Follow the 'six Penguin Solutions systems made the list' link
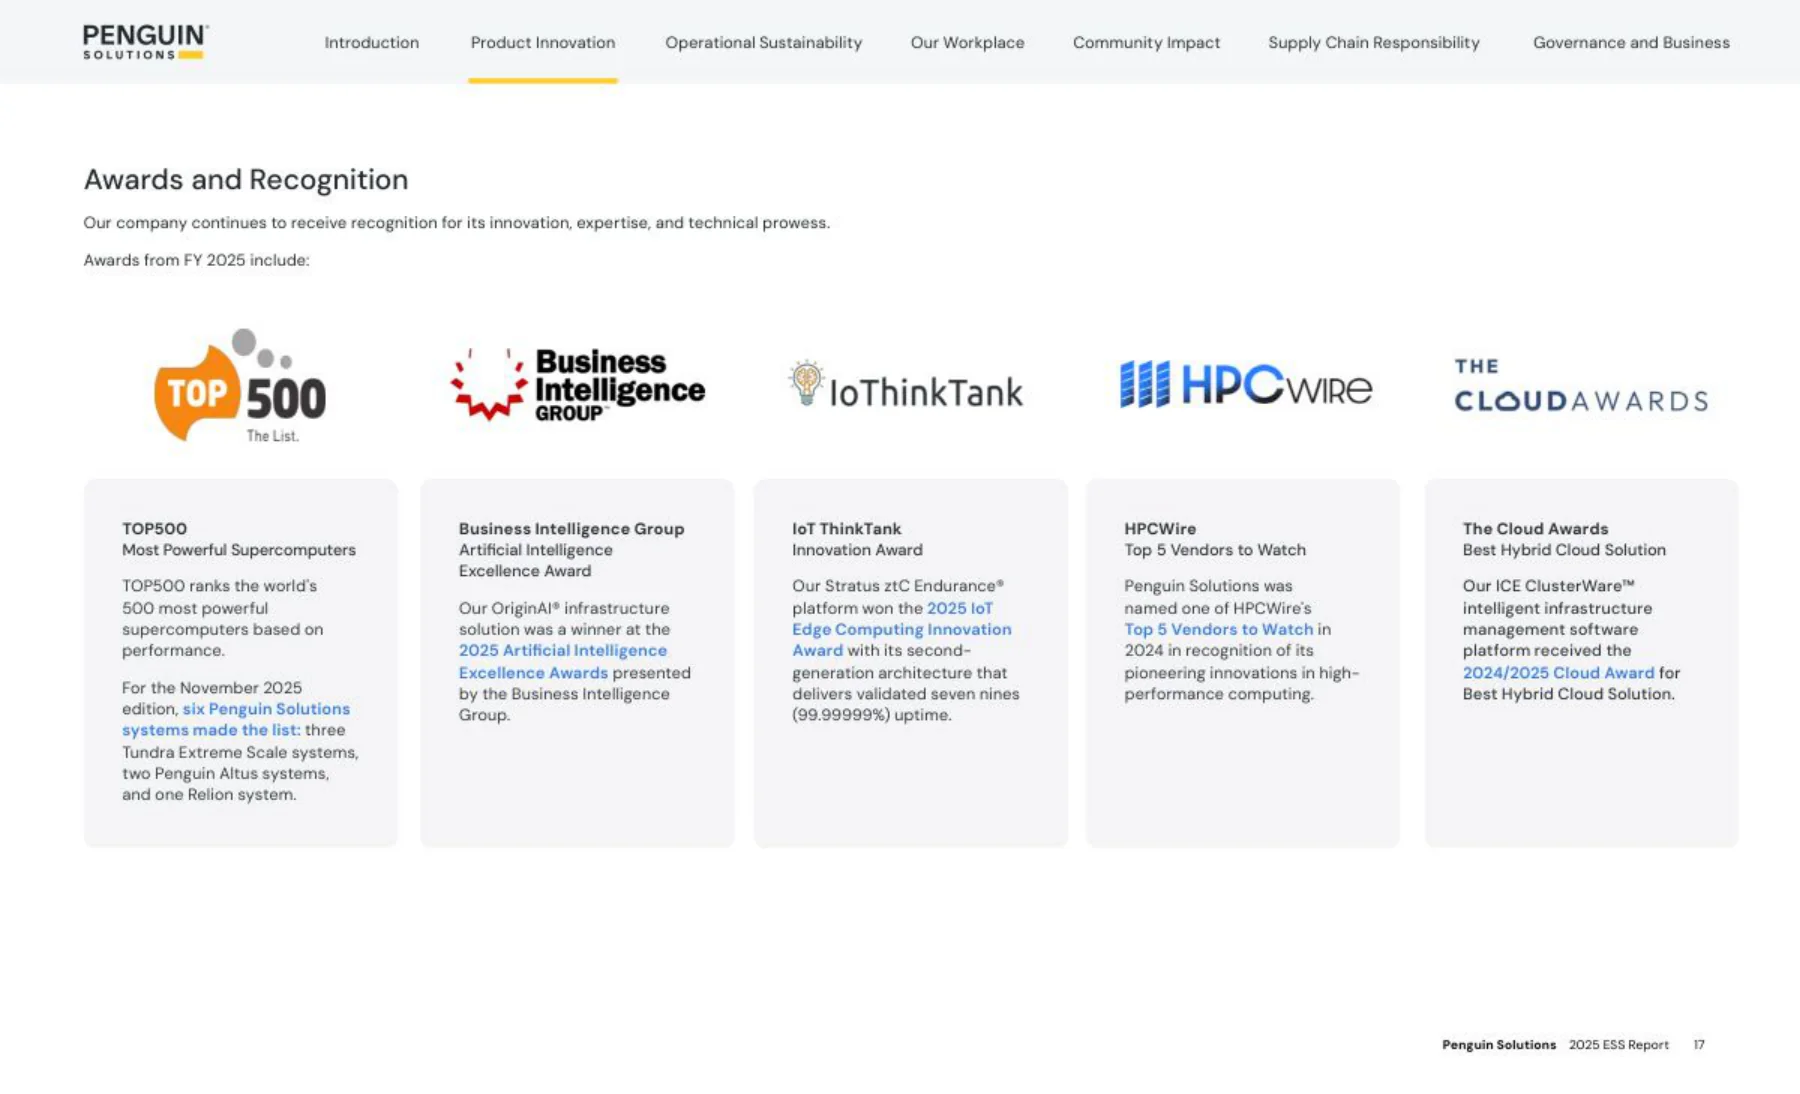Viewport: 1800px width, 1094px height. [237, 719]
